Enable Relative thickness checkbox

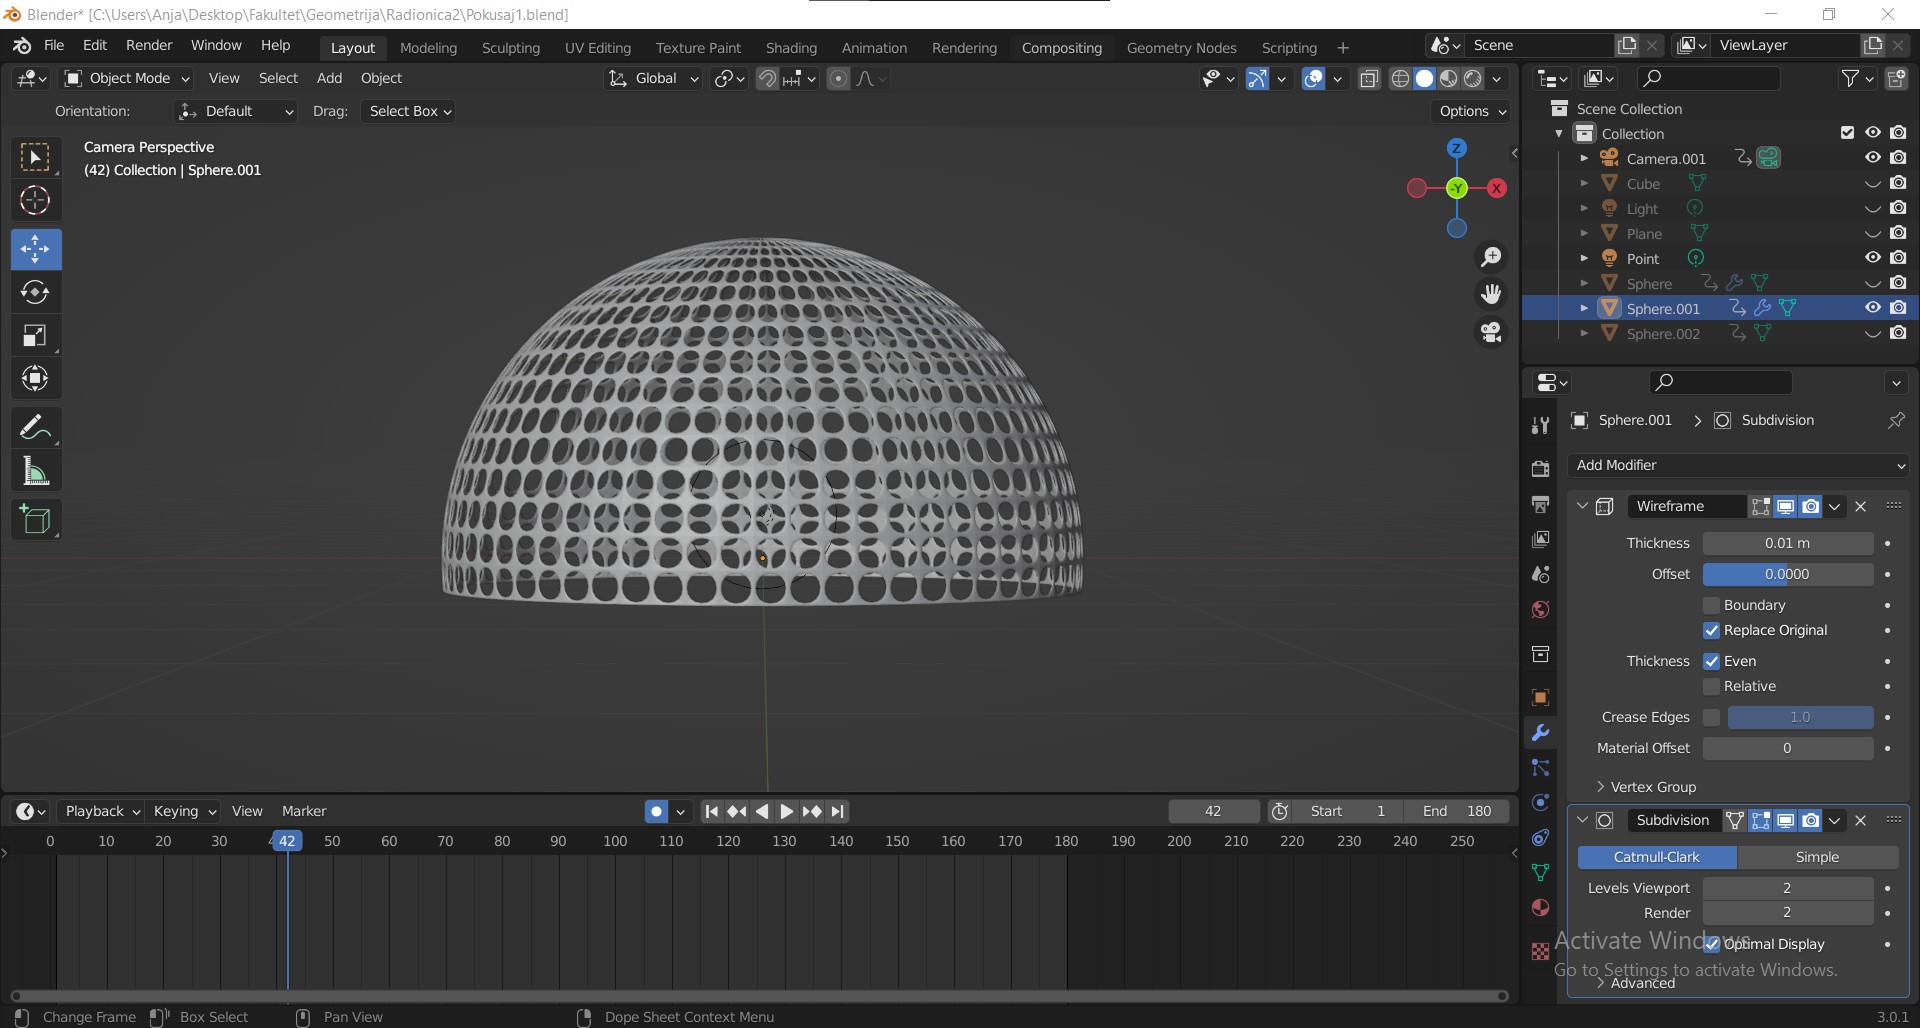coord(1711,686)
